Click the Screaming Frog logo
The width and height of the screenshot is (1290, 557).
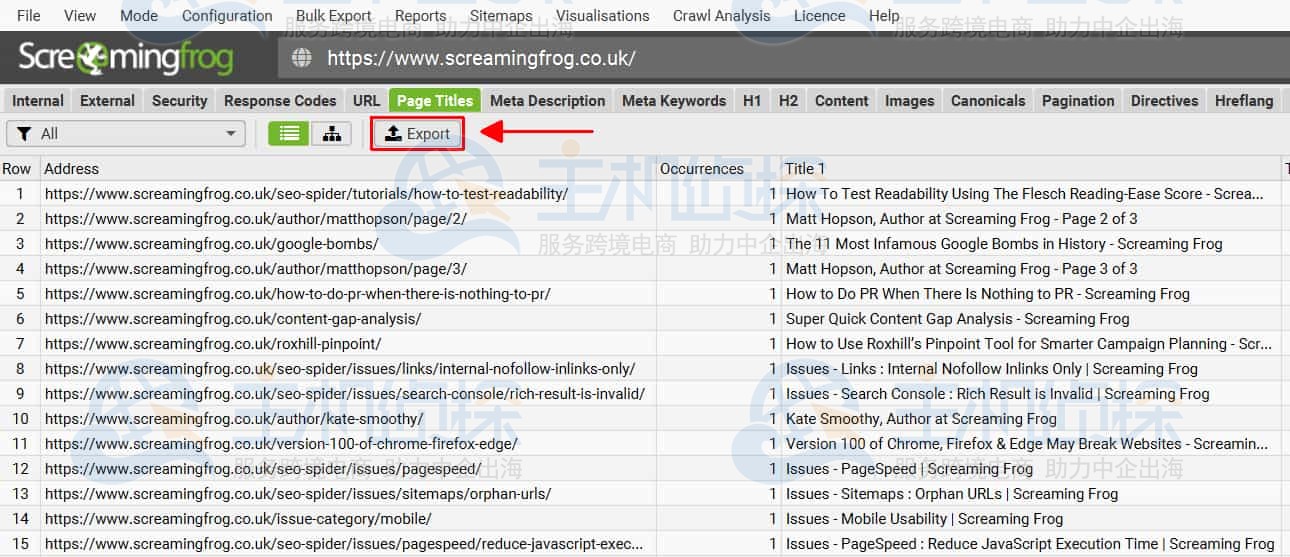click(126, 58)
